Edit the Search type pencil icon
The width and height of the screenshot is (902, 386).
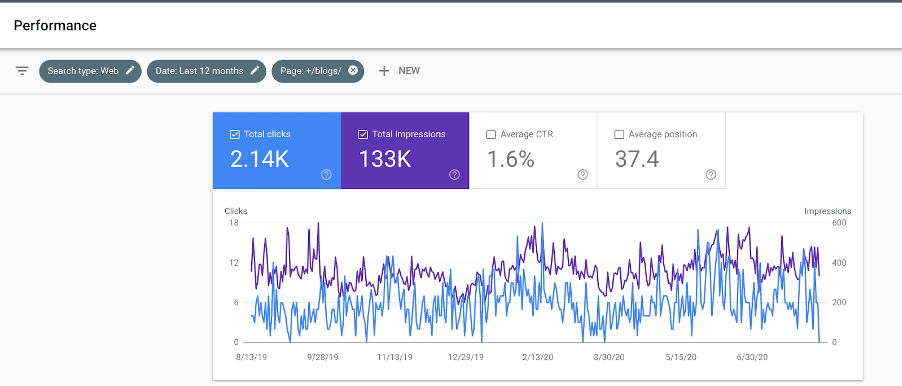pyautogui.click(x=131, y=71)
